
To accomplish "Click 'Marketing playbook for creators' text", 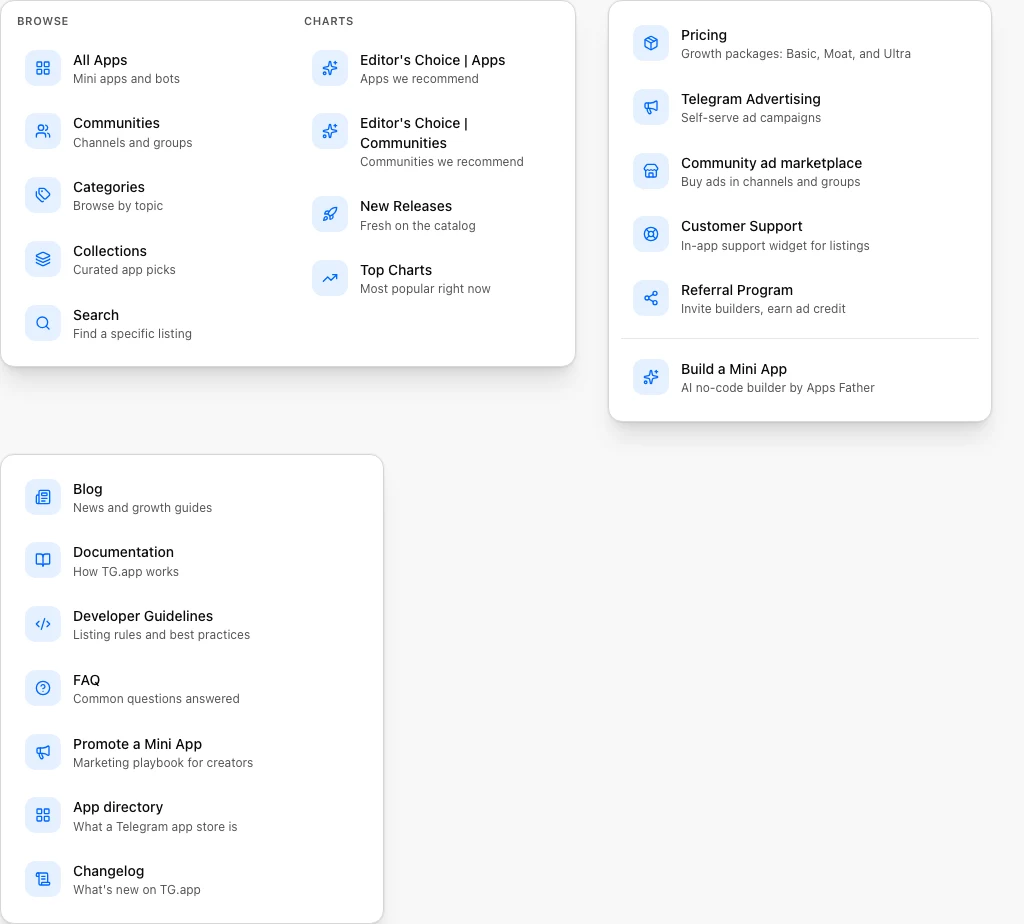I will [x=163, y=763].
